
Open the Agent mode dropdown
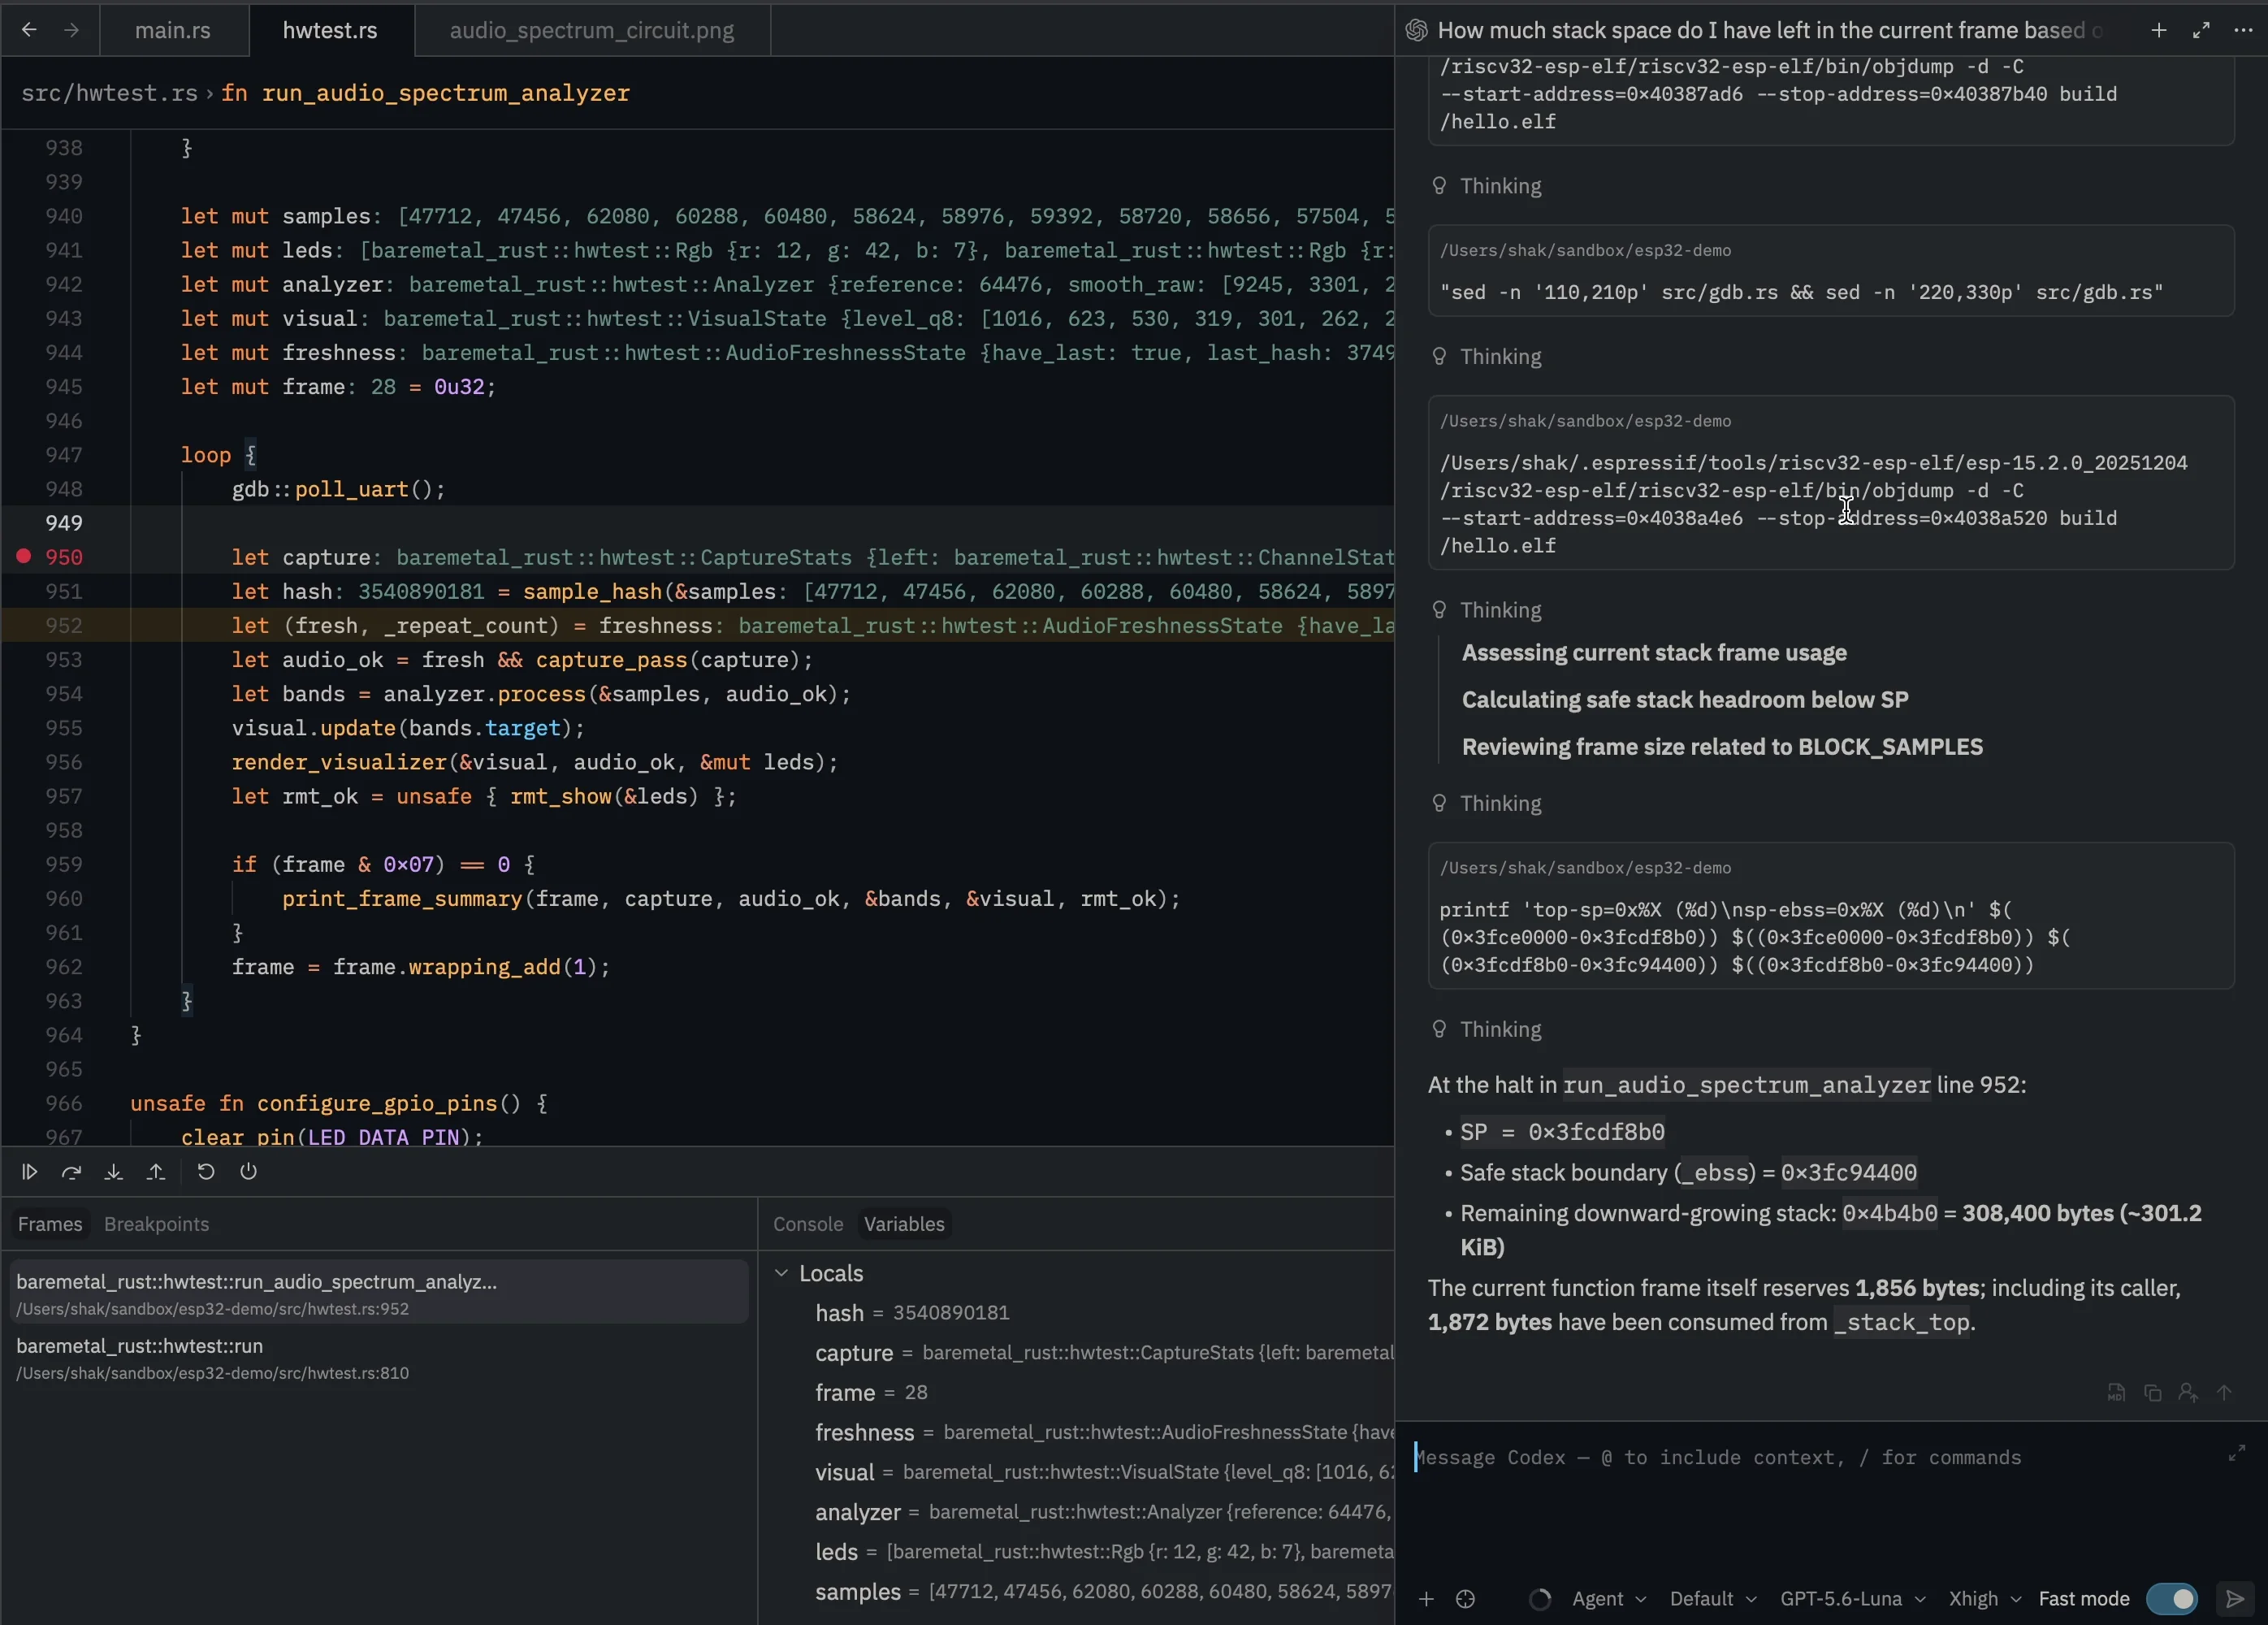tap(1608, 1599)
